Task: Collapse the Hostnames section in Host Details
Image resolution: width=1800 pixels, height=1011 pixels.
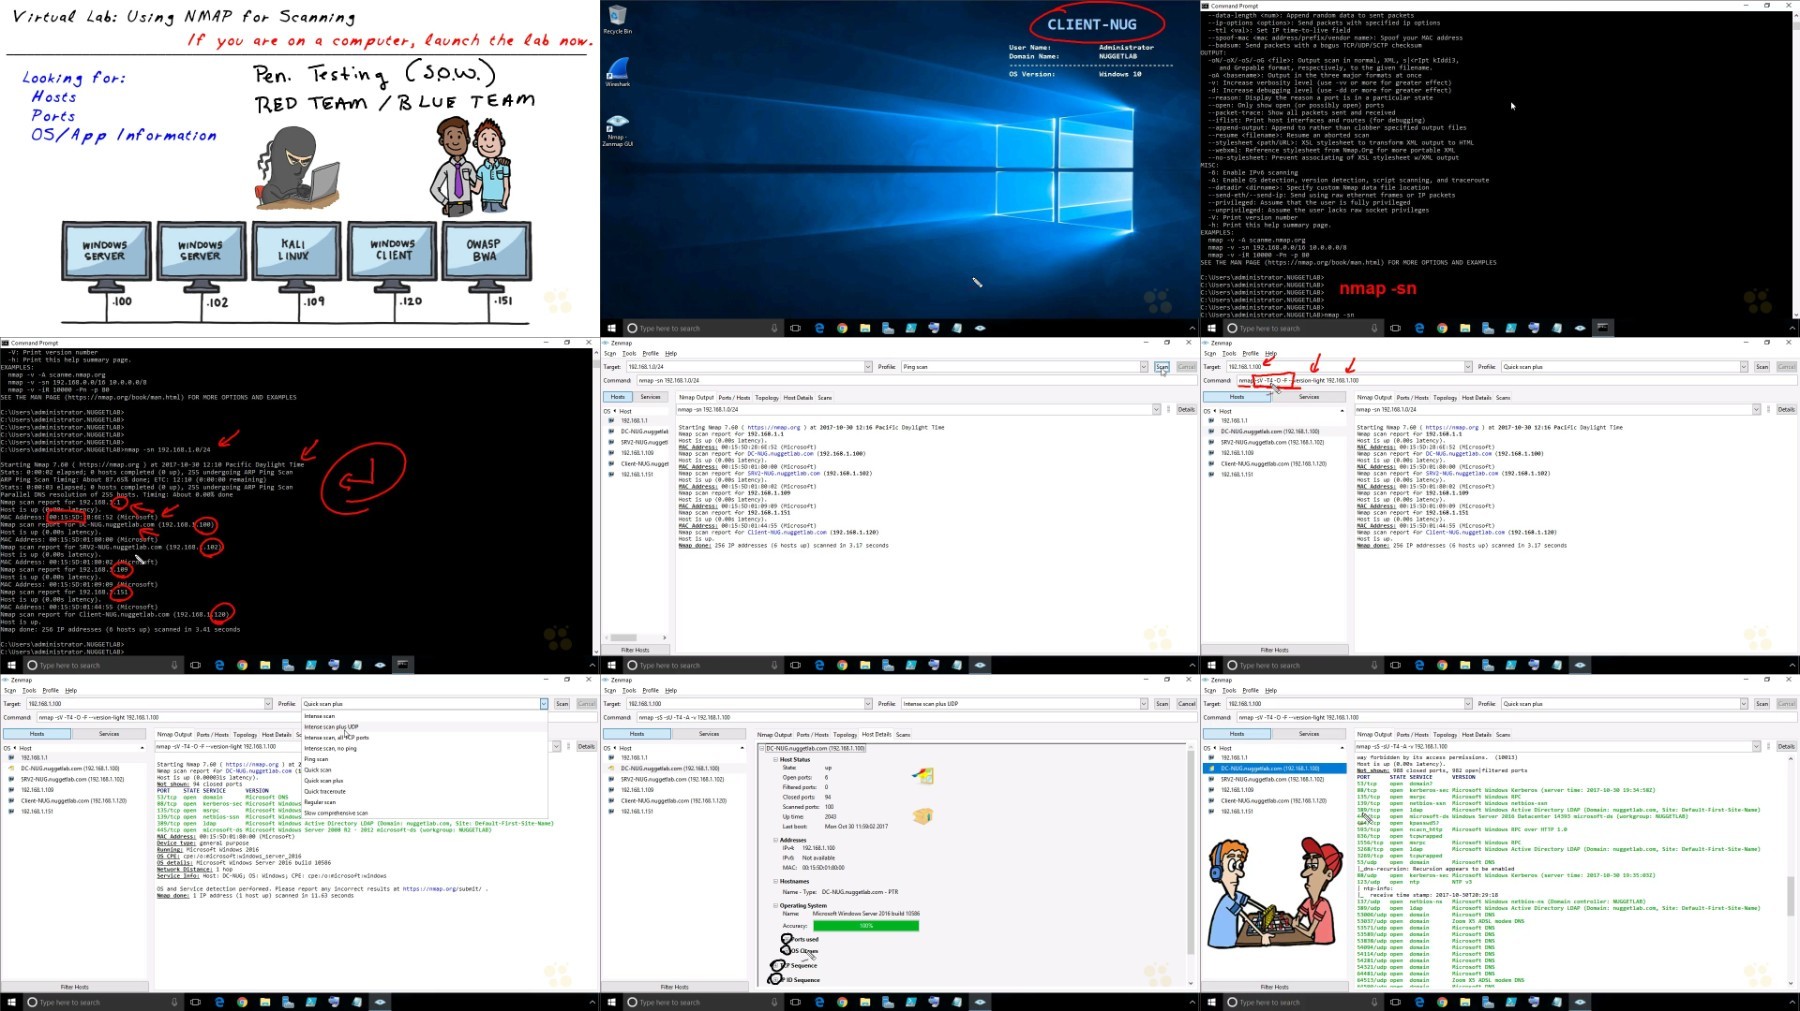Action: click(774, 881)
